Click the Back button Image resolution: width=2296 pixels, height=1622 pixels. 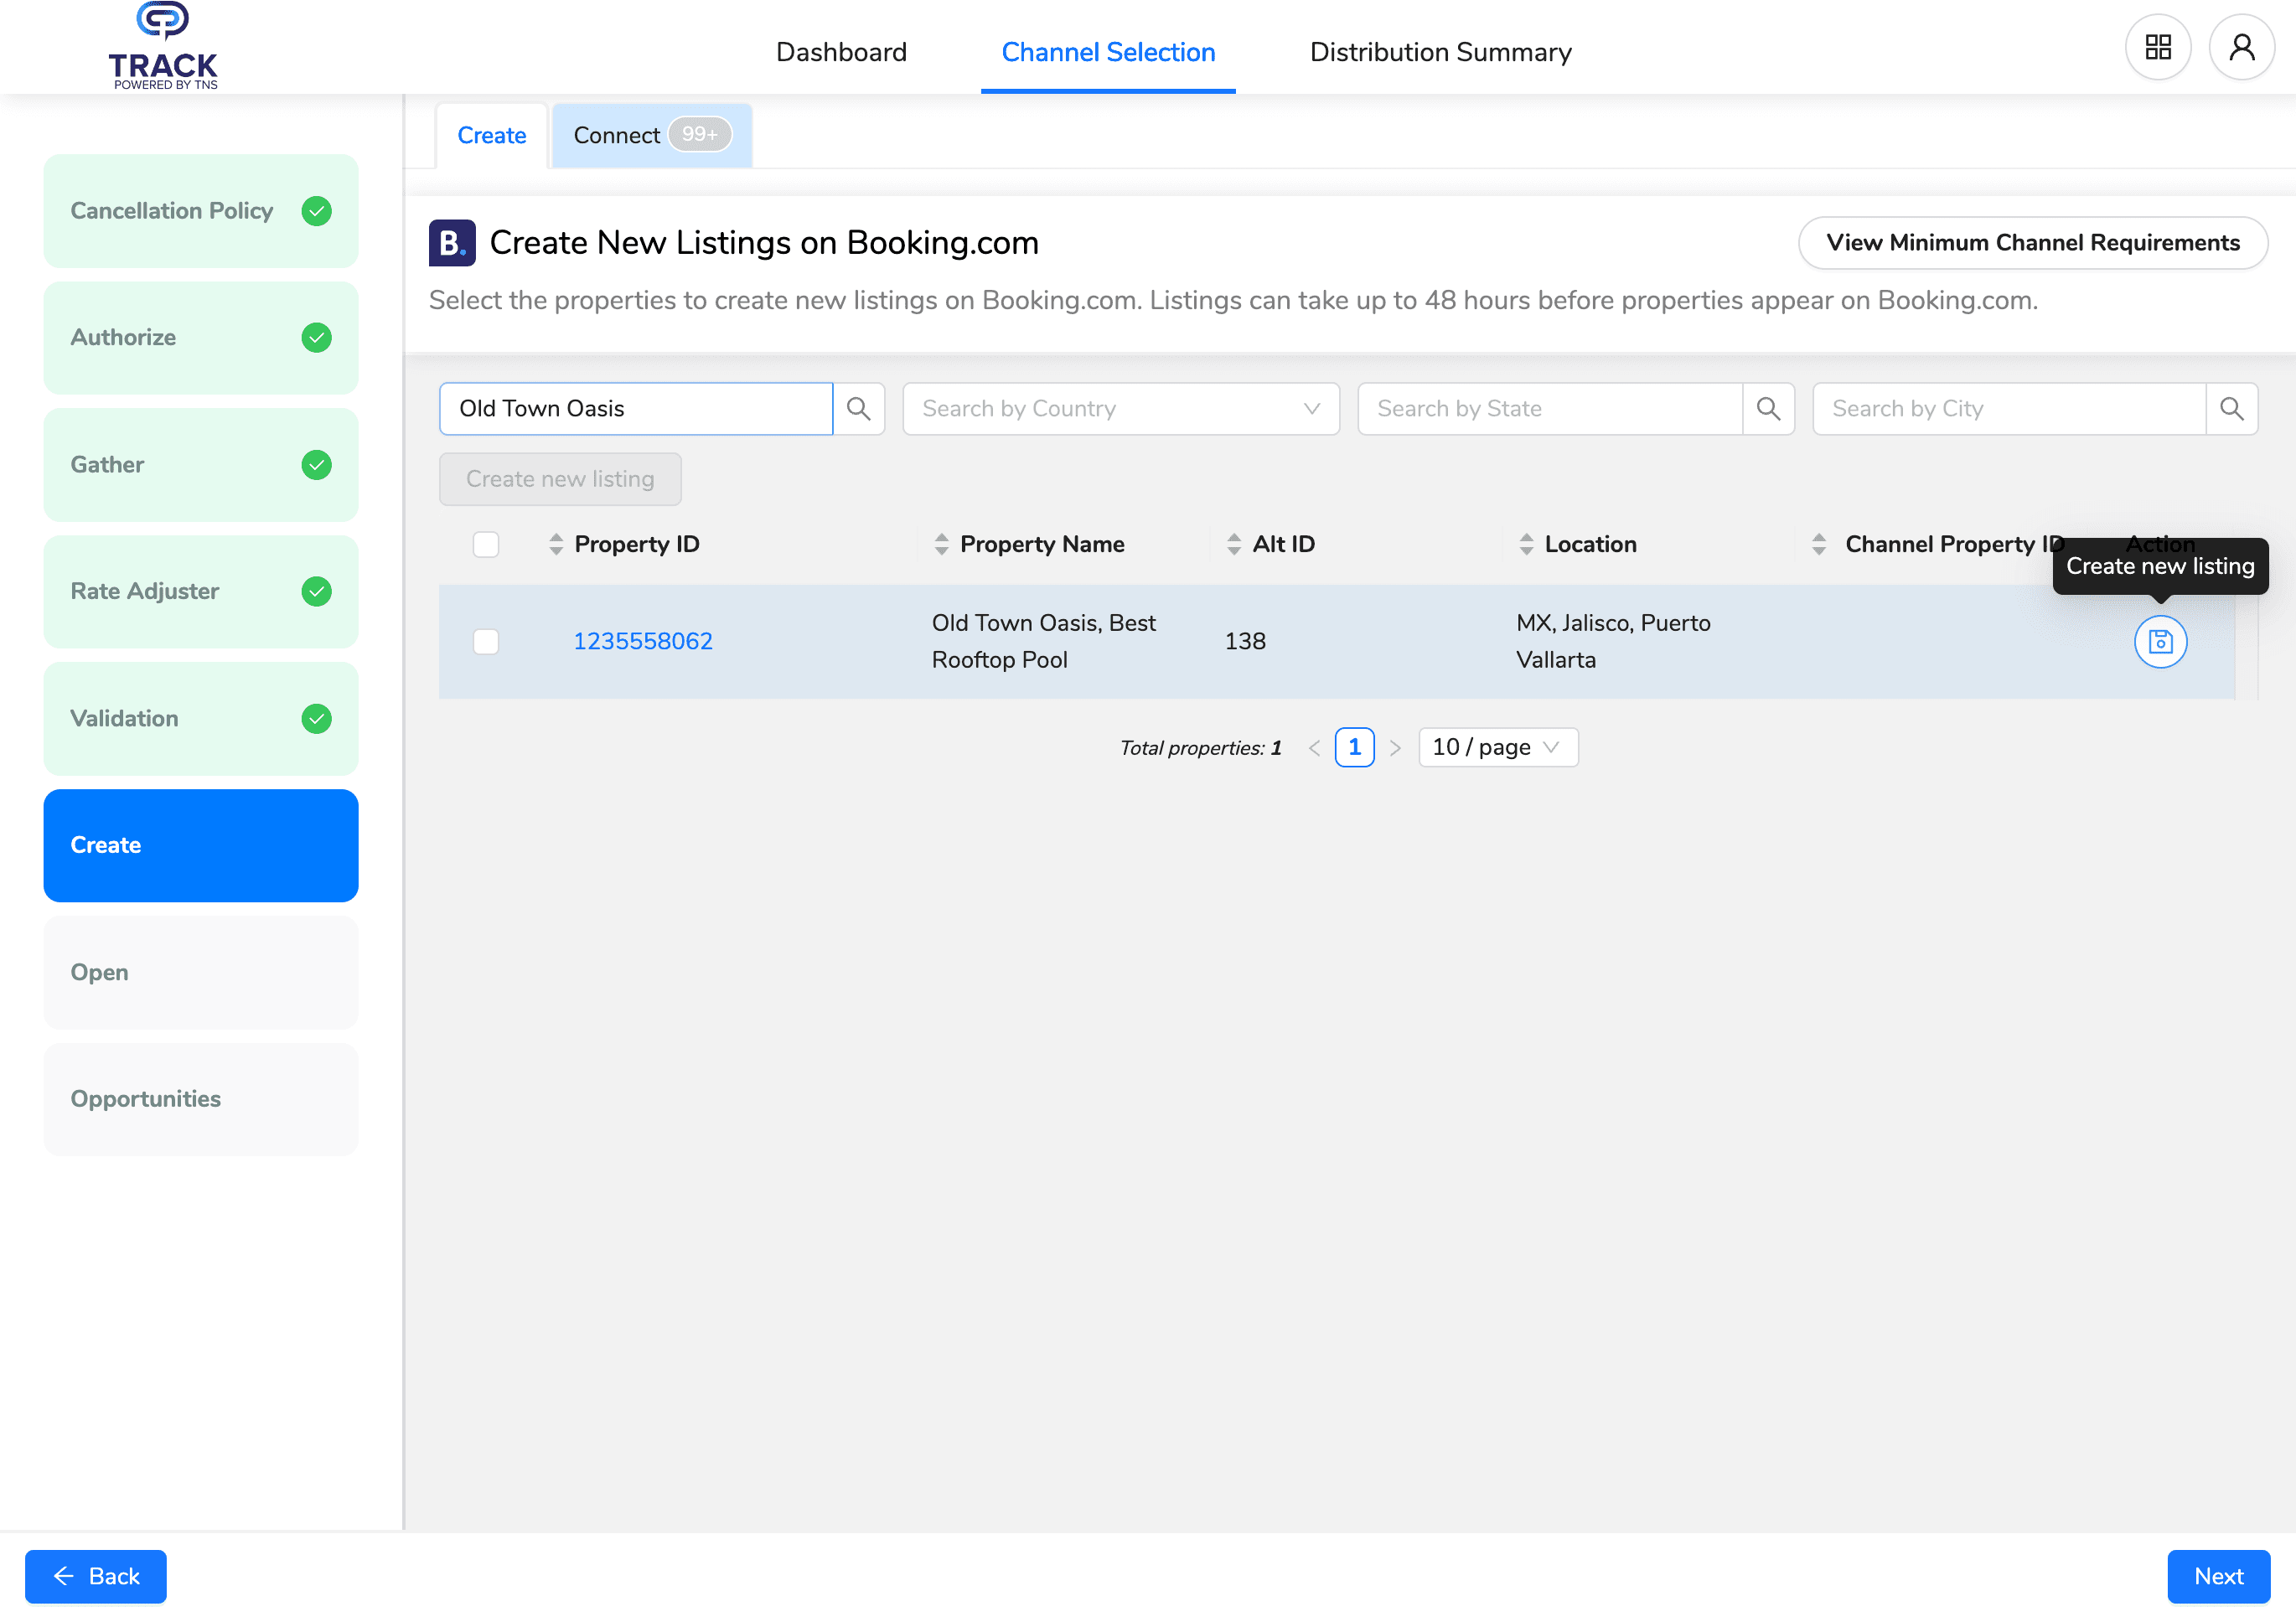point(96,1577)
